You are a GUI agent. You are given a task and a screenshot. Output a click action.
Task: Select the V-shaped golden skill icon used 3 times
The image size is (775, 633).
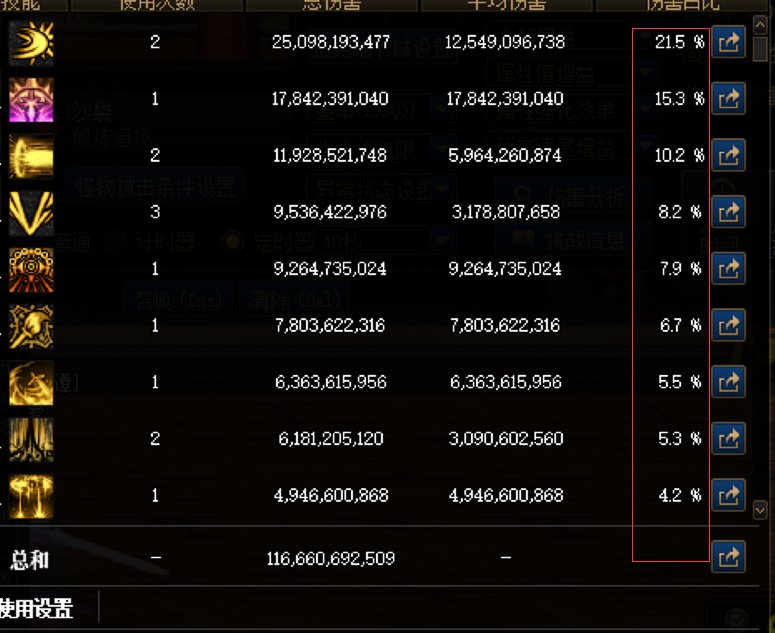point(31,213)
